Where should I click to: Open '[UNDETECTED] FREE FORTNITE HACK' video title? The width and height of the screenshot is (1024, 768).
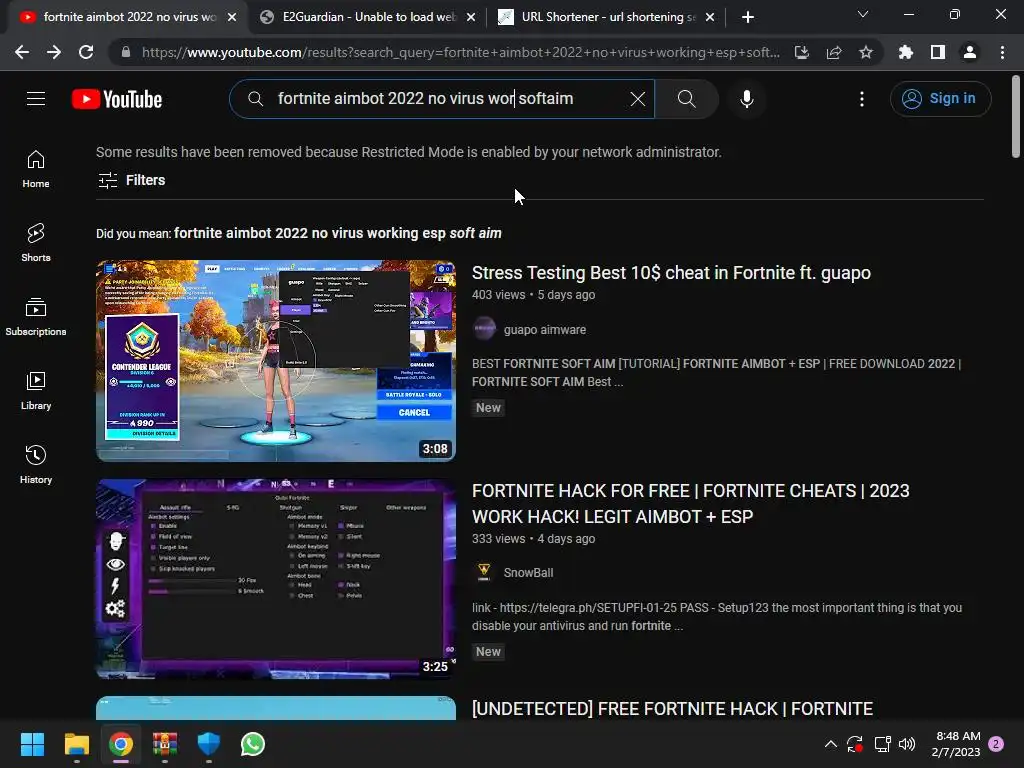672,709
